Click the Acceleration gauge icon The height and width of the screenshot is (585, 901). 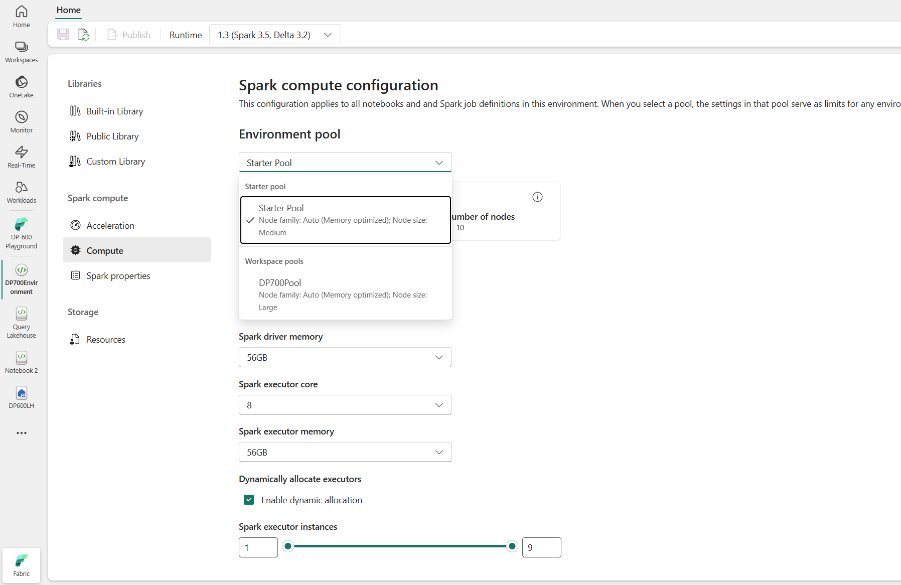(x=75, y=225)
